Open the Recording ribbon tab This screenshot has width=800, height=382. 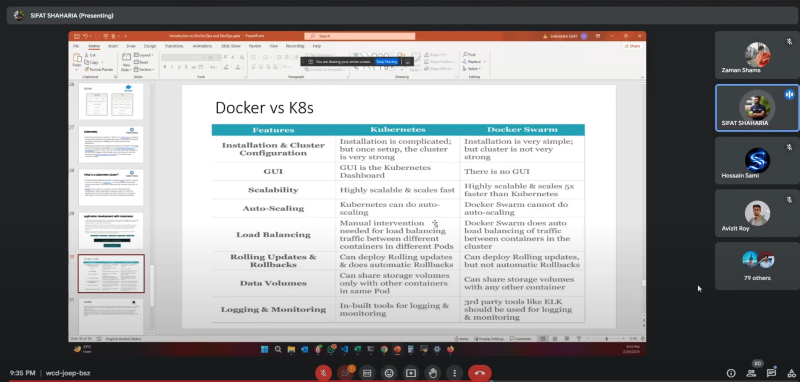point(295,46)
